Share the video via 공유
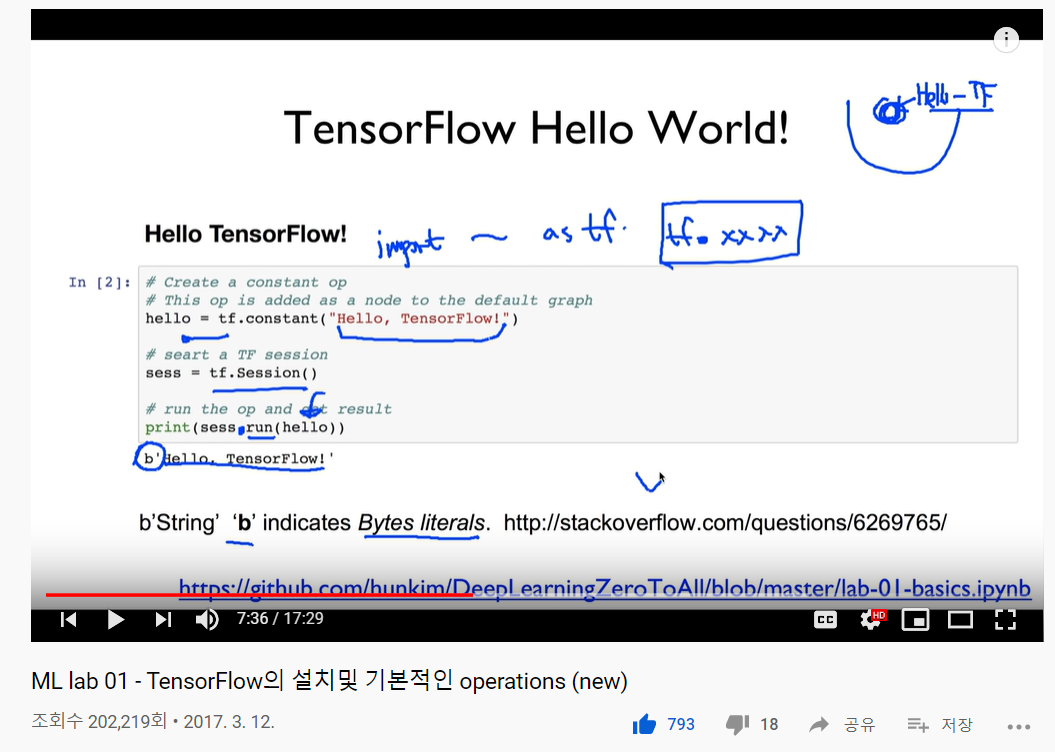 coord(841,724)
